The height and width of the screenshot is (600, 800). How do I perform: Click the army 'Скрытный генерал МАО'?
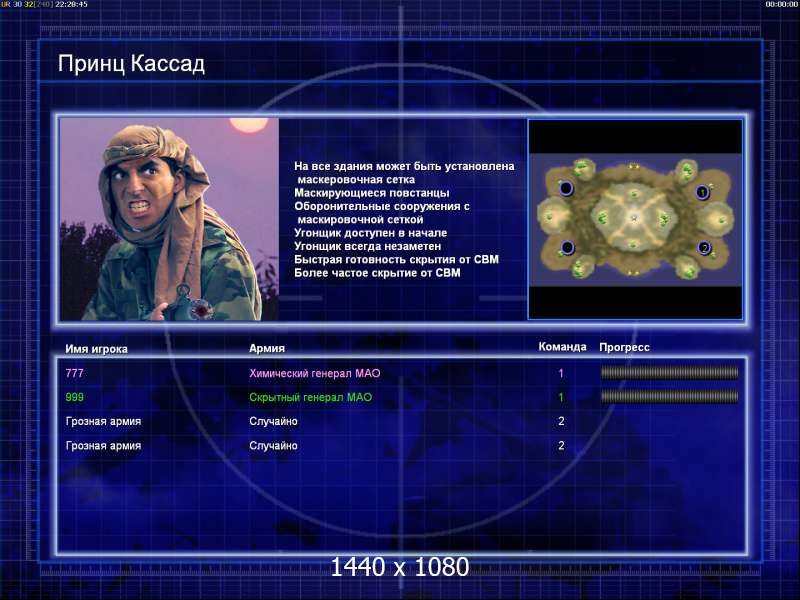311,397
